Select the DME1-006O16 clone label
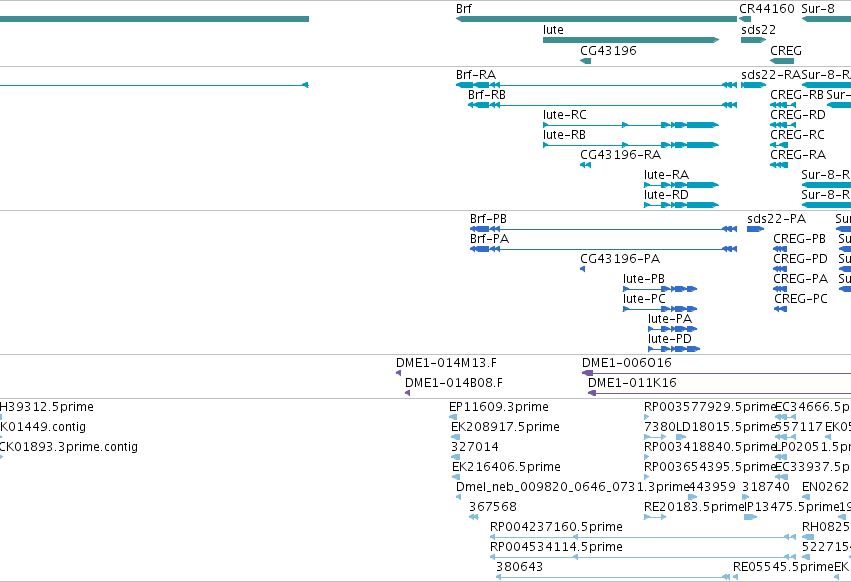Viewport: 851px width, 582px height. (x=626, y=363)
